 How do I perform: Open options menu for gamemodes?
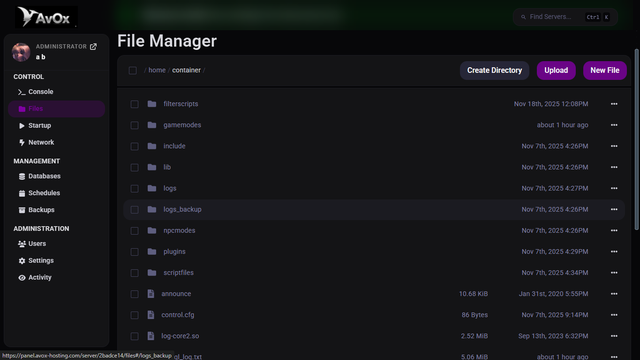[614, 125]
